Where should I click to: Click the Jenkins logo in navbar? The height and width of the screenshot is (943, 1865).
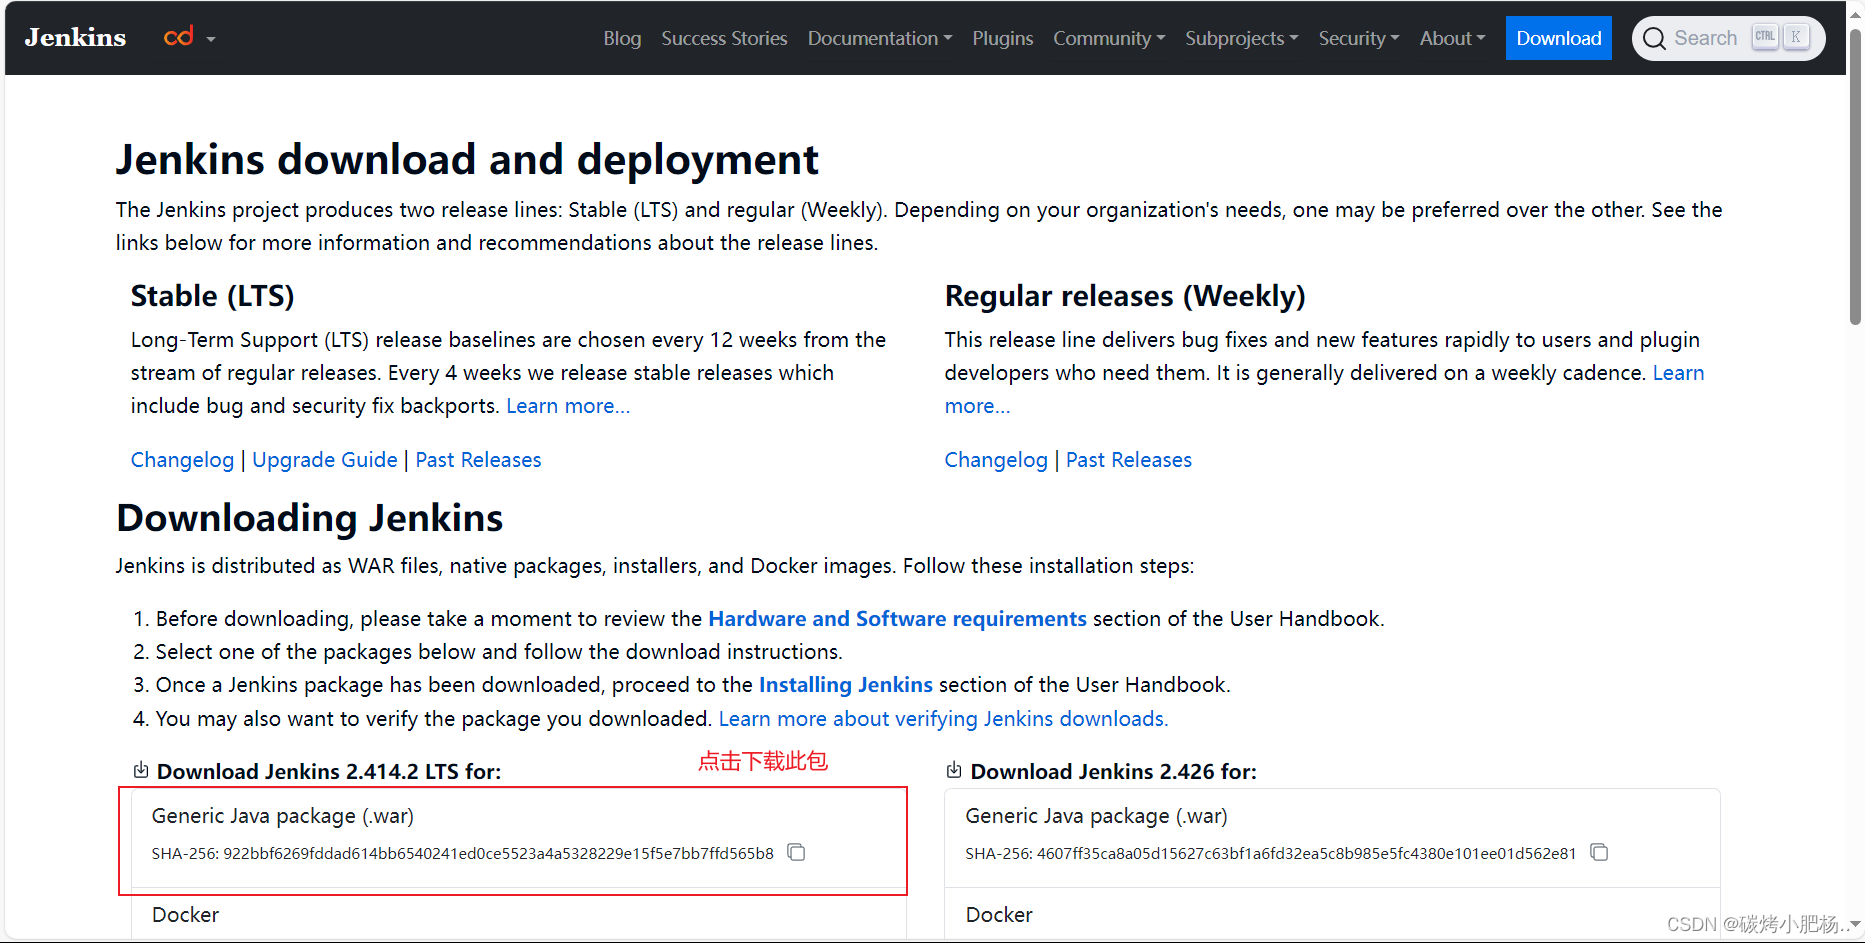tap(75, 38)
